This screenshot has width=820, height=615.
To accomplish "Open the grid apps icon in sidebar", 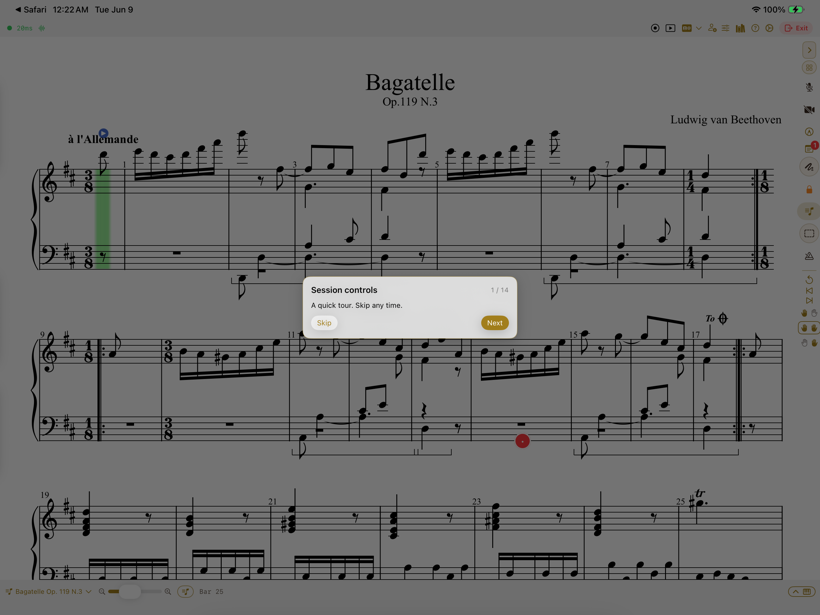I will pos(809,67).
